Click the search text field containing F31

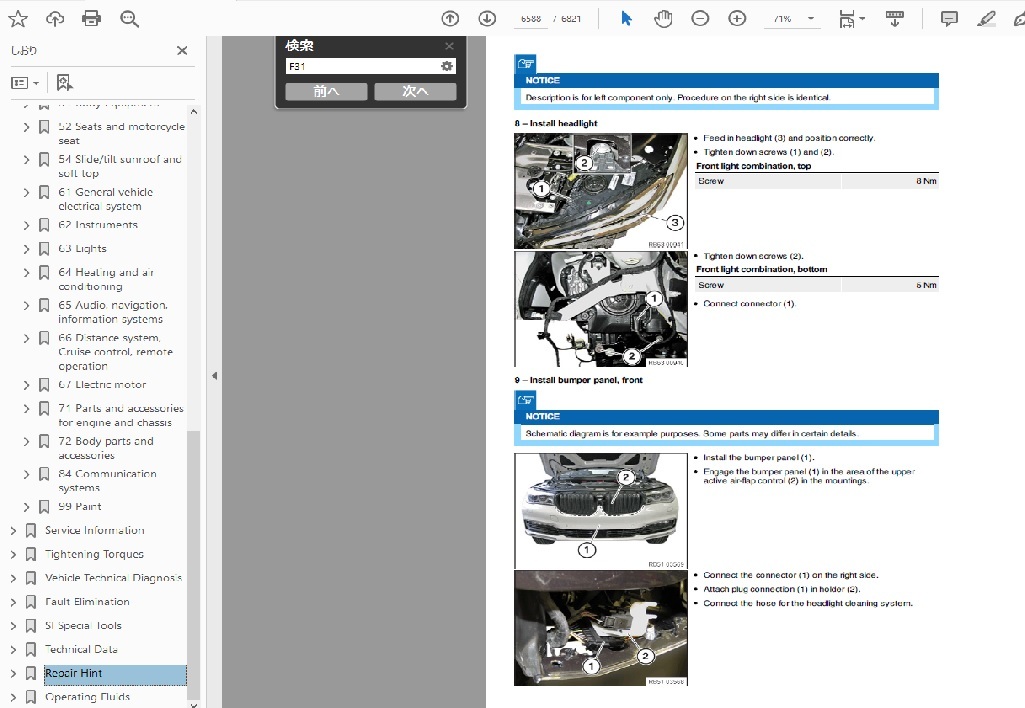[363, 66]
